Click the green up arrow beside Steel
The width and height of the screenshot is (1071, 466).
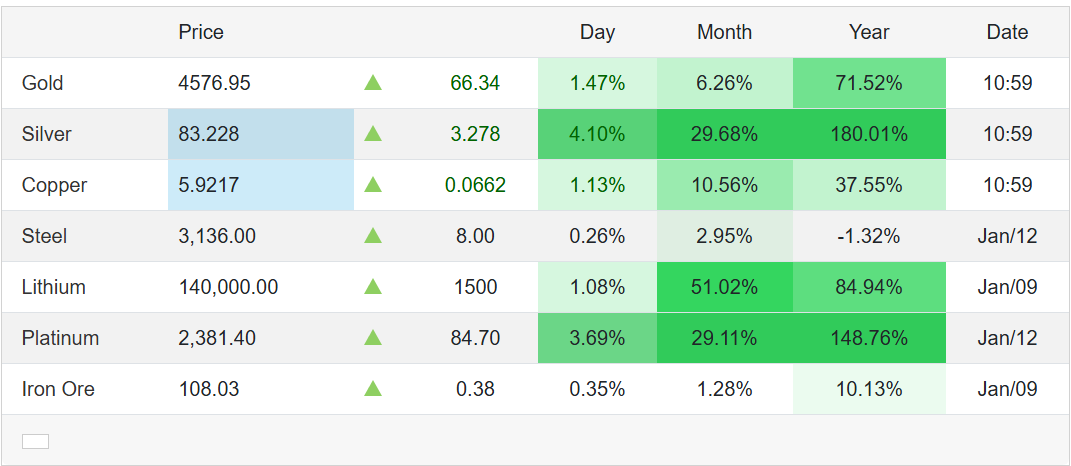[x=373, y=236]
